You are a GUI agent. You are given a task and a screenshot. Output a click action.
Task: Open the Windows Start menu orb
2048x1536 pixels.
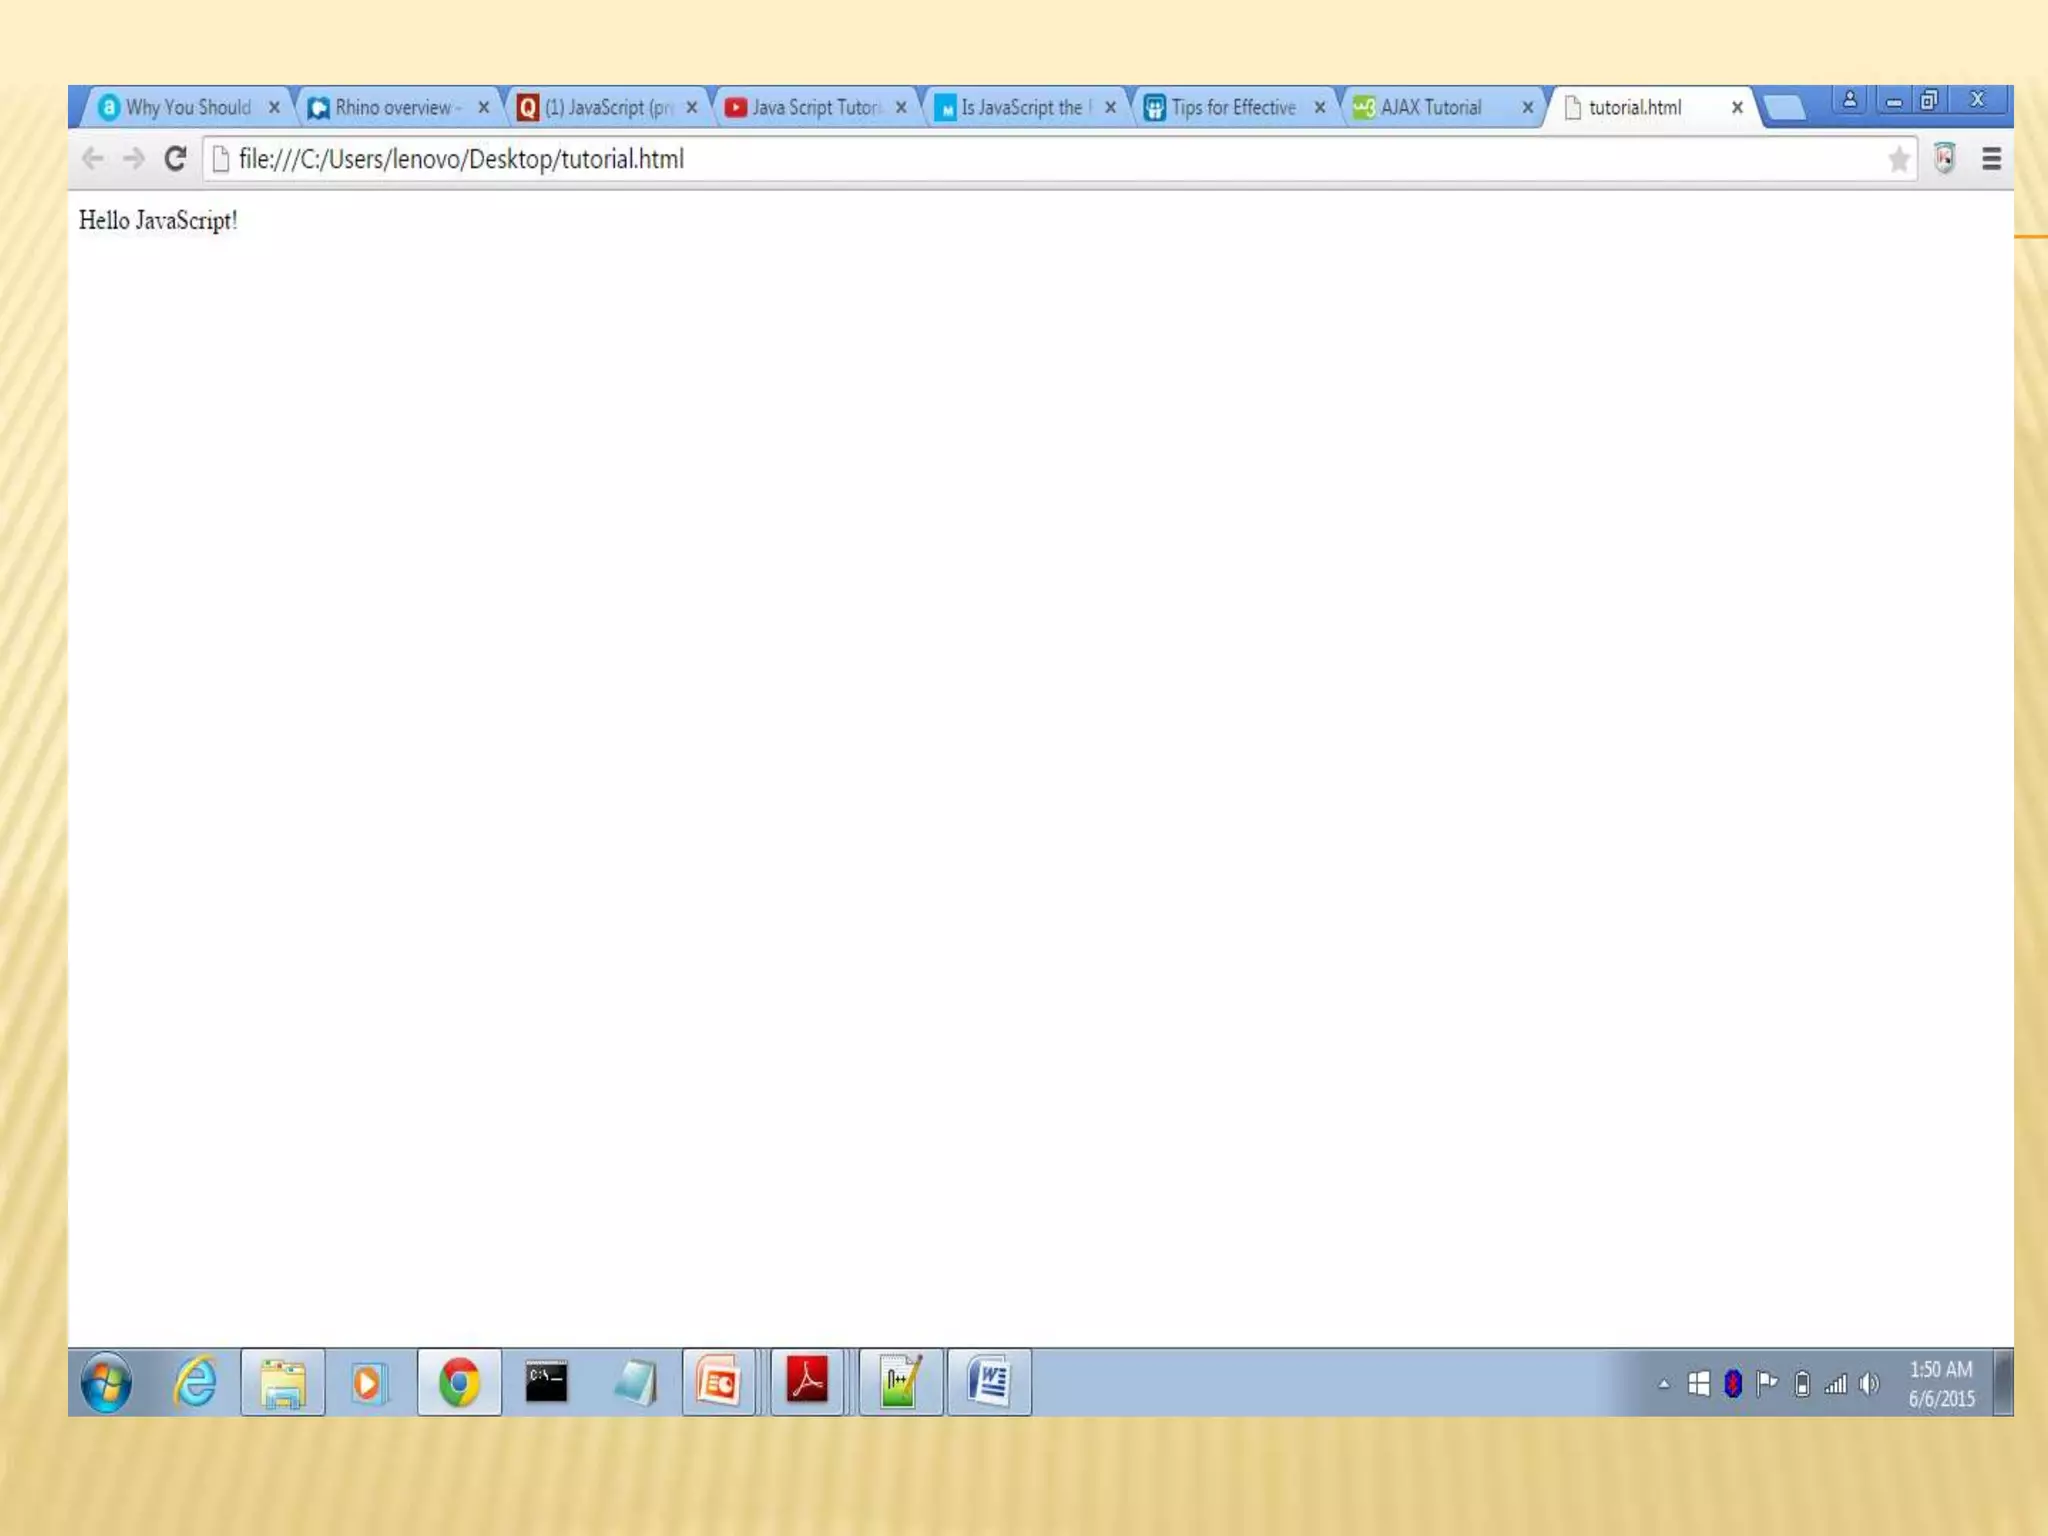pos(106,1383)
